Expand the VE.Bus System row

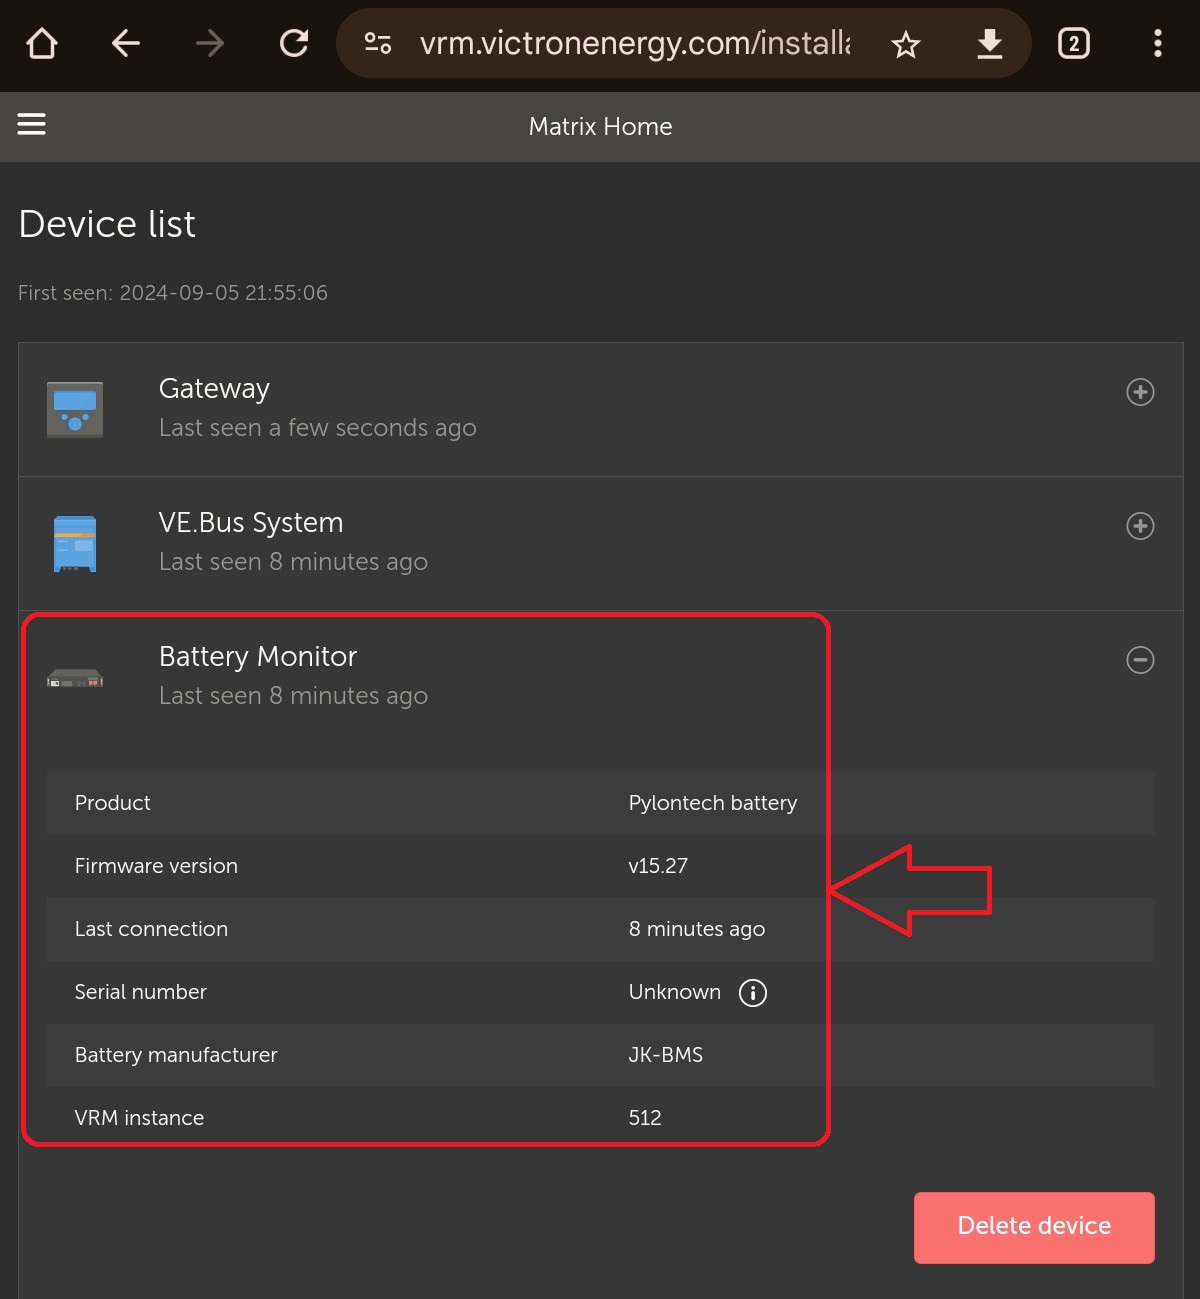[1140, 526]
